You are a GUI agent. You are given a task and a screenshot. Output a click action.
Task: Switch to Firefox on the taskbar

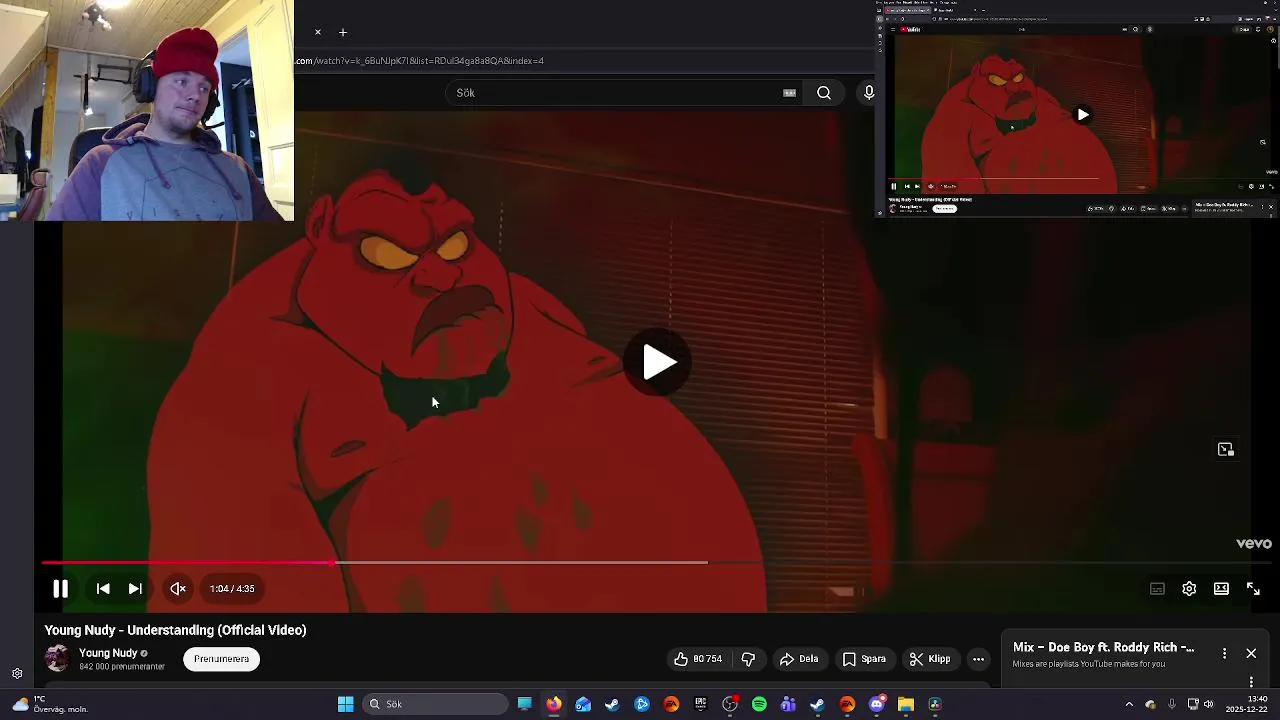(553, 704)
